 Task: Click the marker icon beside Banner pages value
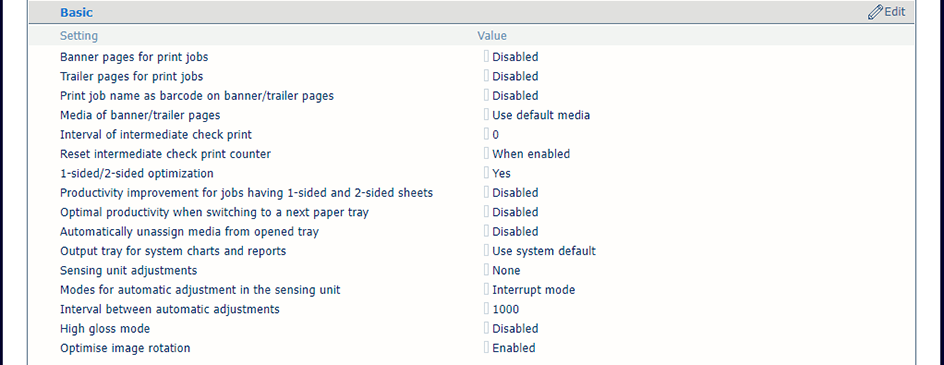point(486,57)
